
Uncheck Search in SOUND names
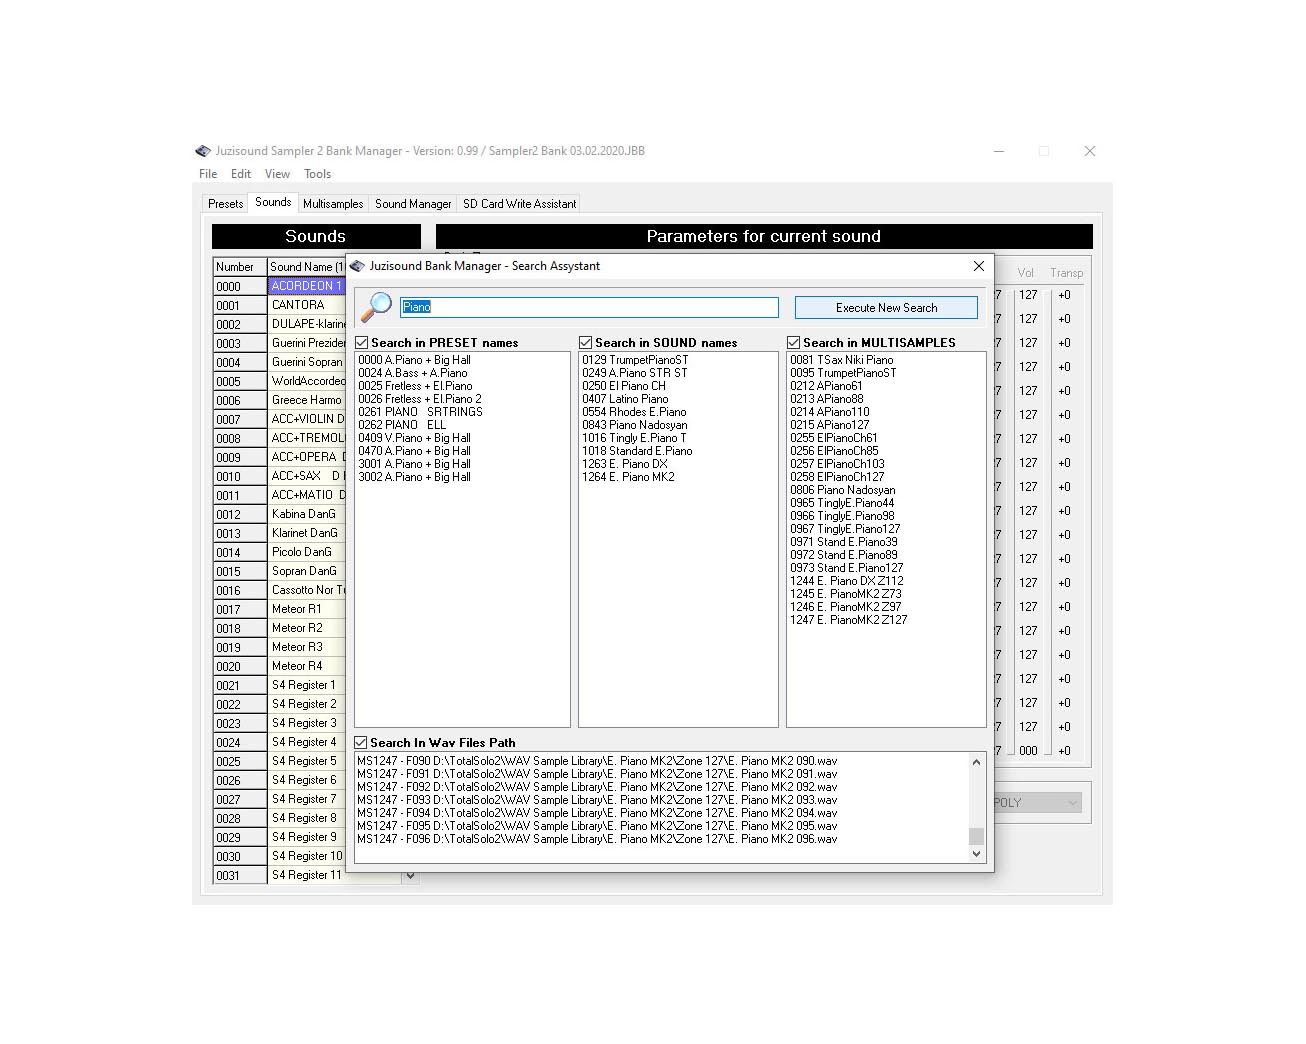[x=586, y=343]
